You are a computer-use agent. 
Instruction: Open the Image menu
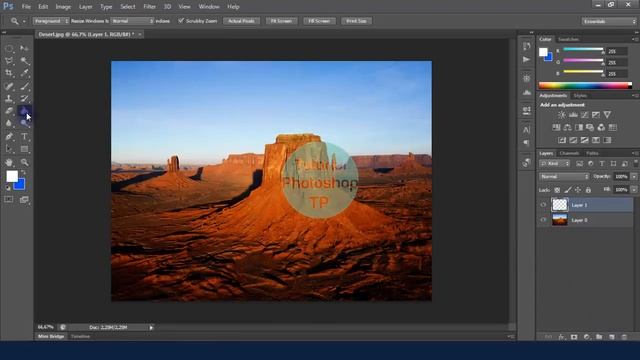coord(63,7)
